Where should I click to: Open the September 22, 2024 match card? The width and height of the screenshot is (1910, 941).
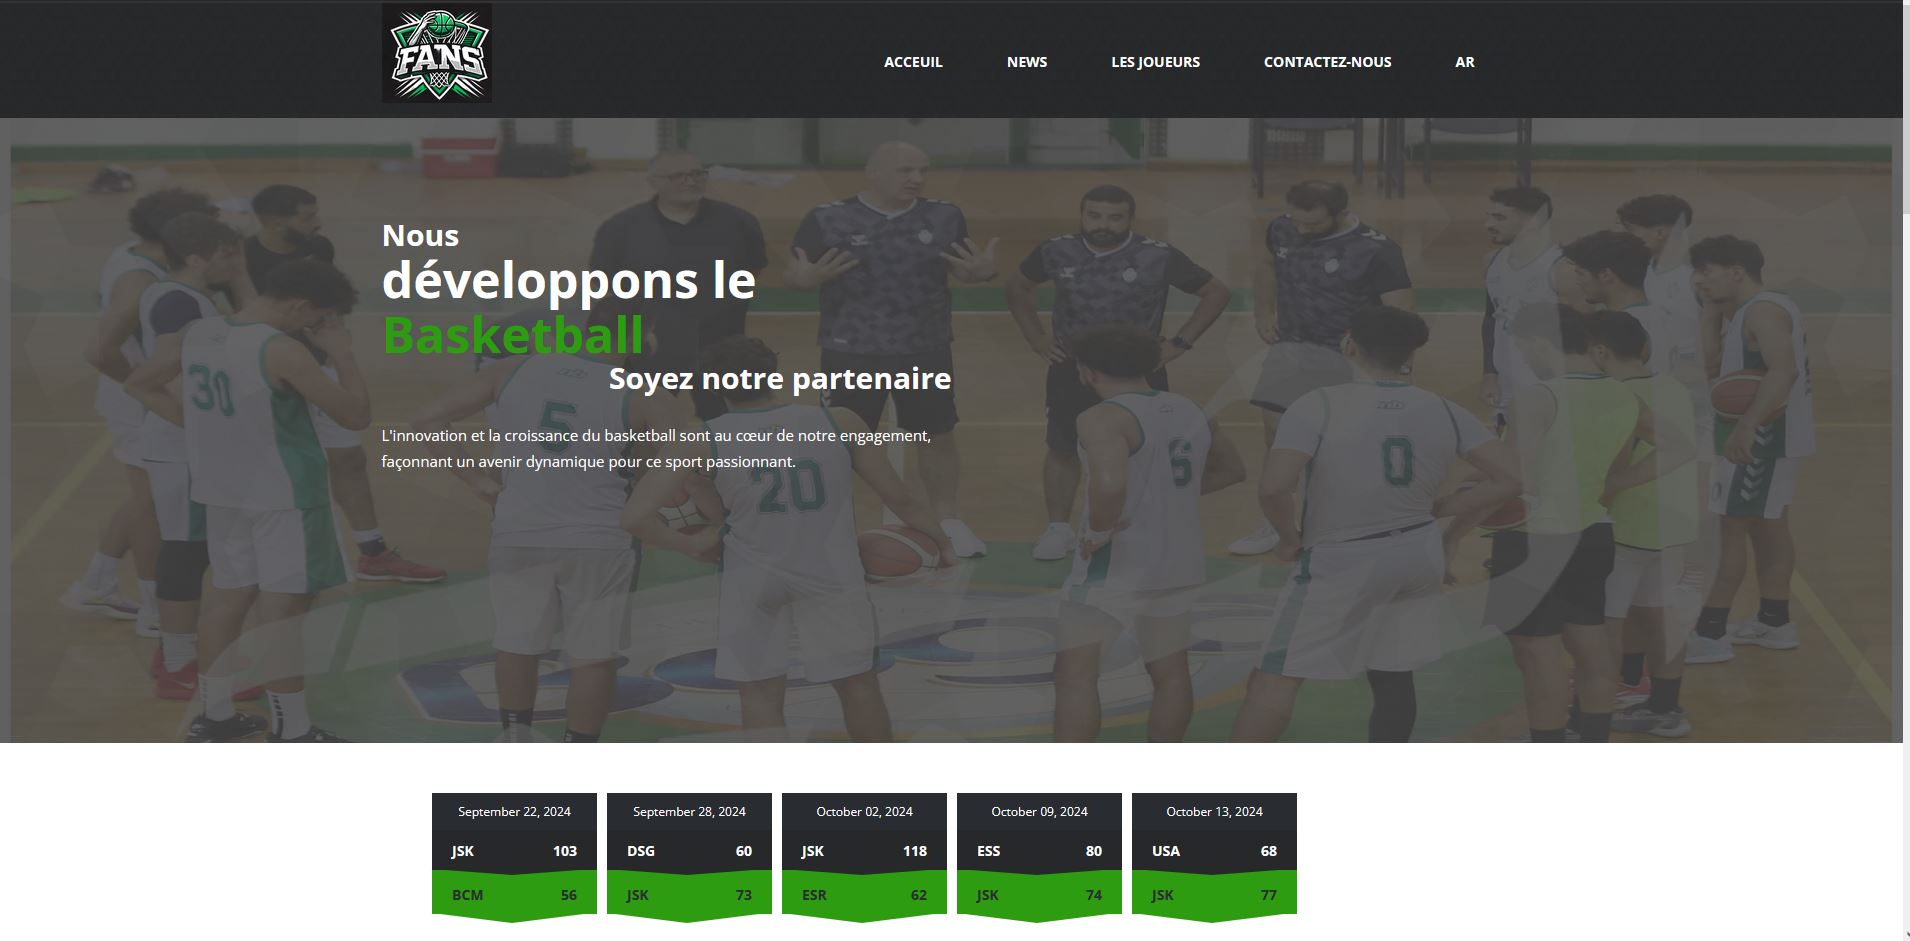[514, 857]
